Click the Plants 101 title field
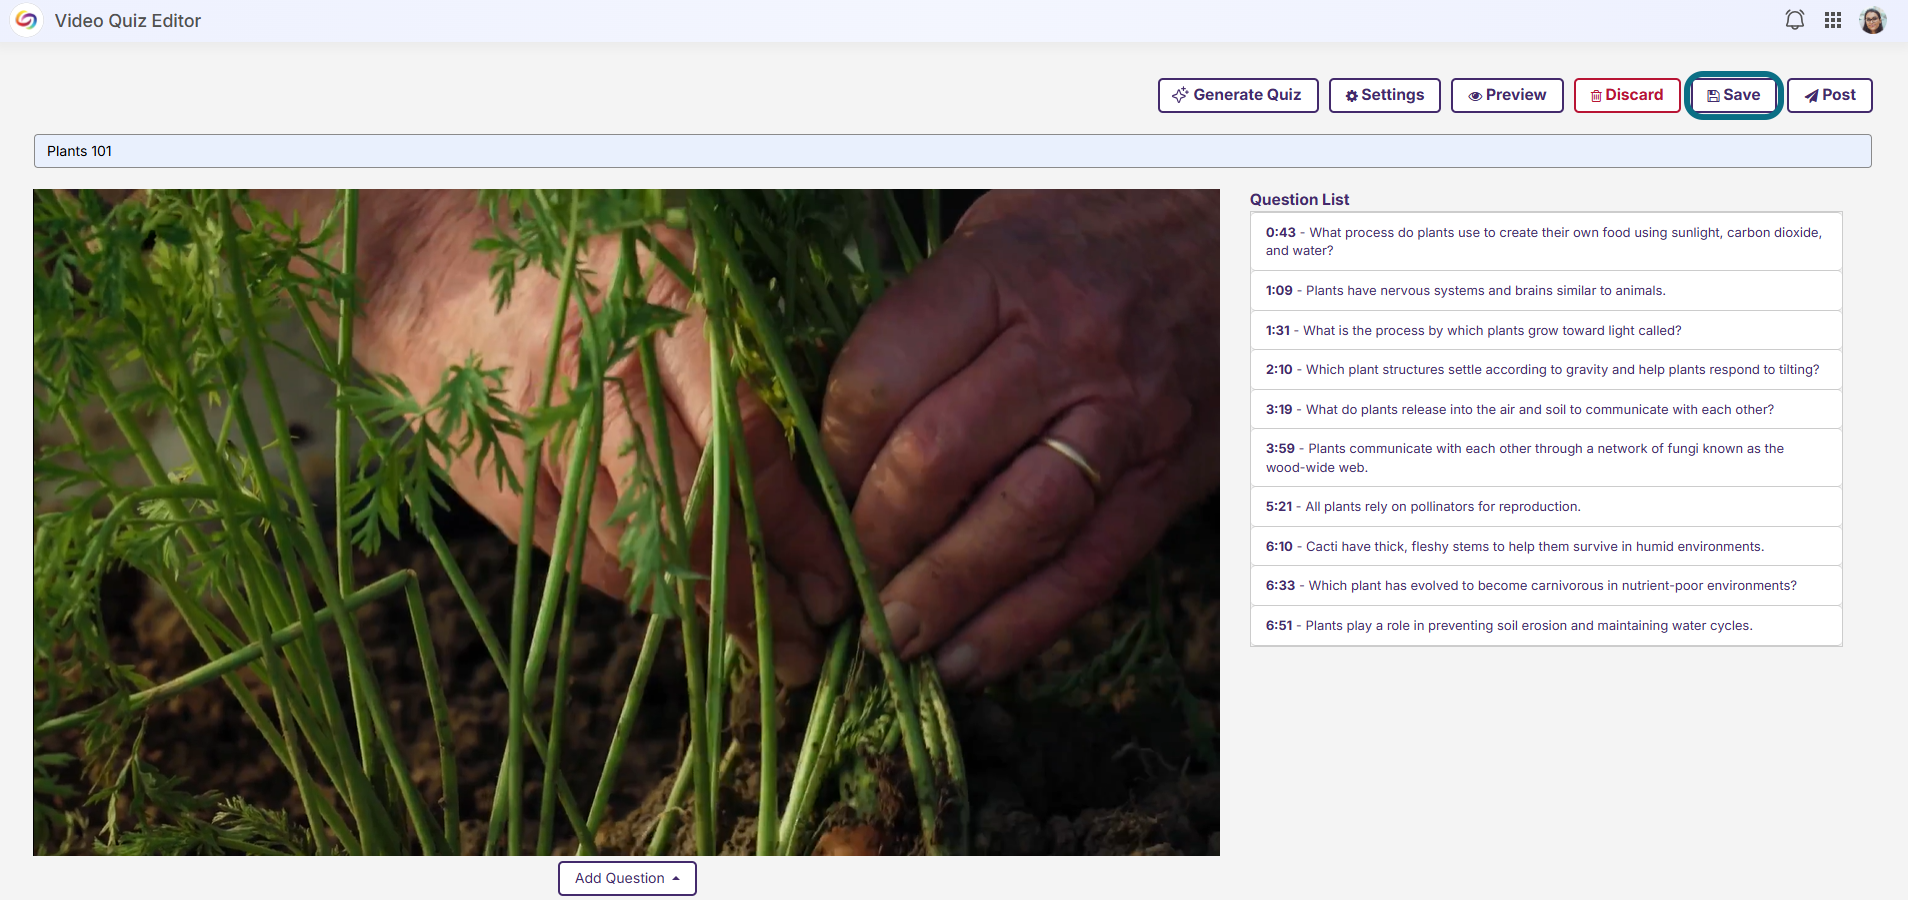The height and width of the screenshot is (900, 1908). click(952, 151)
